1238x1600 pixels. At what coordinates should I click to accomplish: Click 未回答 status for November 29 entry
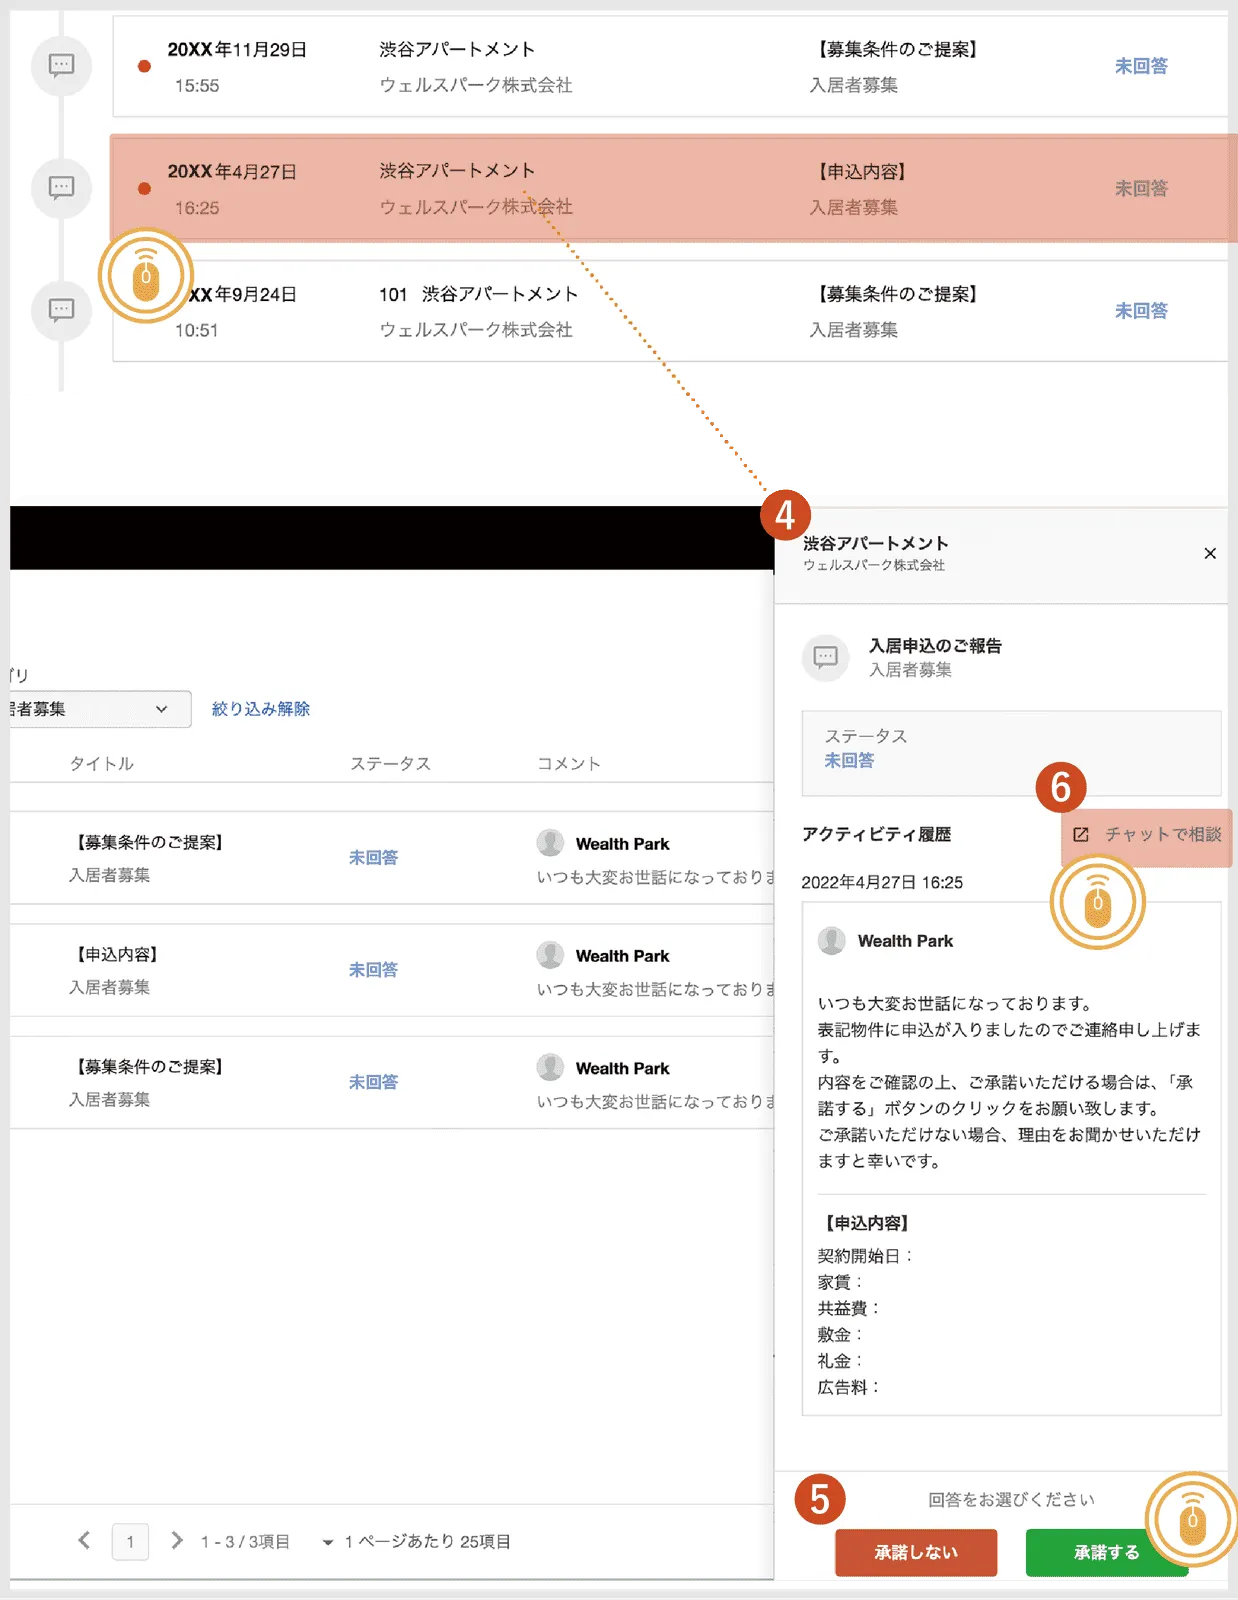click(1141, 66)
